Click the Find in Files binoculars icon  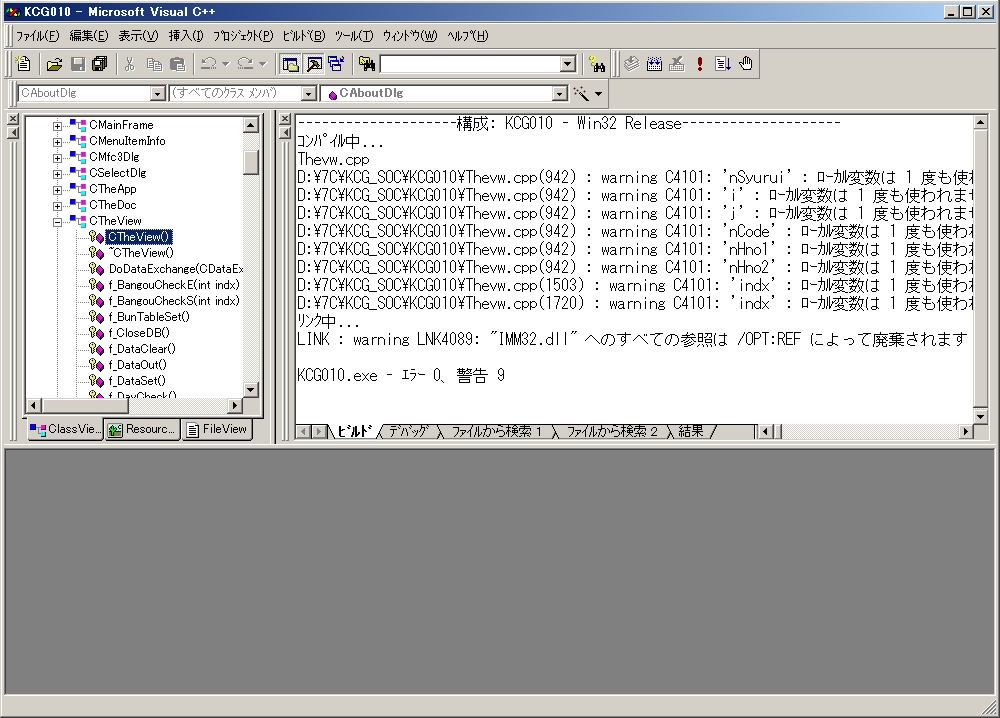tap(366, 64)
